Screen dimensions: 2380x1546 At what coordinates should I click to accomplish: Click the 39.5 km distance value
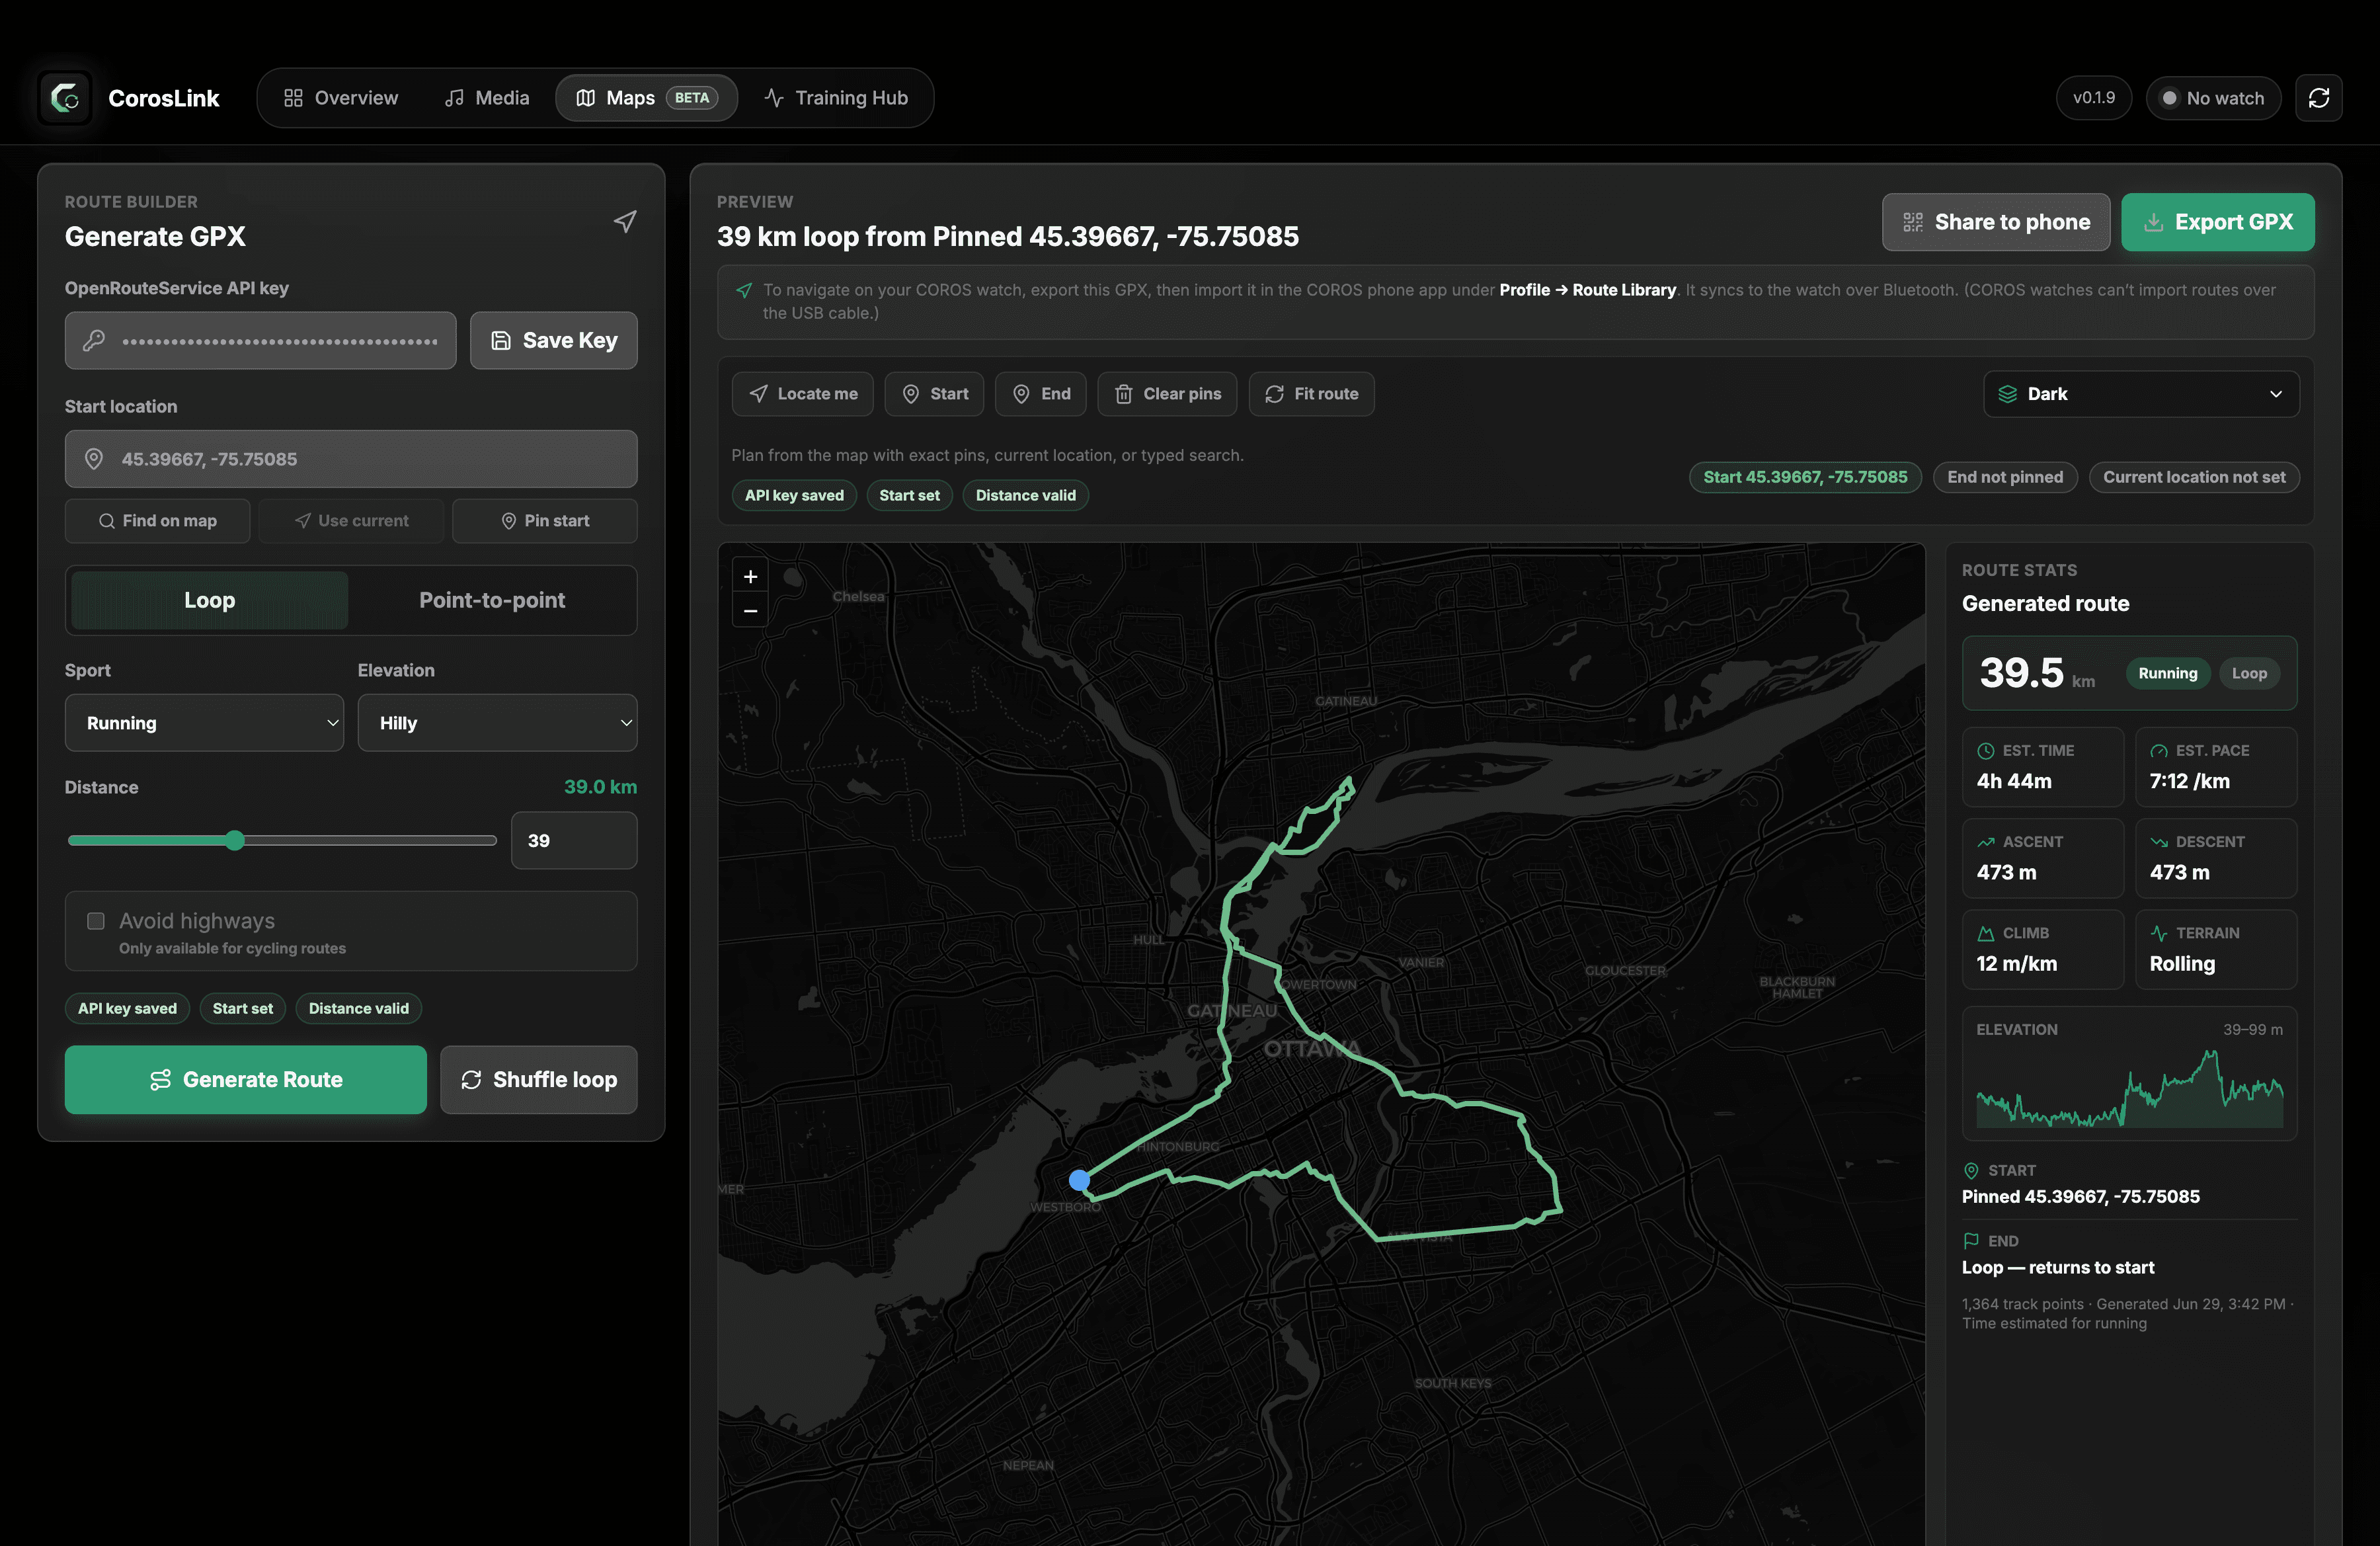click(x=2036, y=673)
